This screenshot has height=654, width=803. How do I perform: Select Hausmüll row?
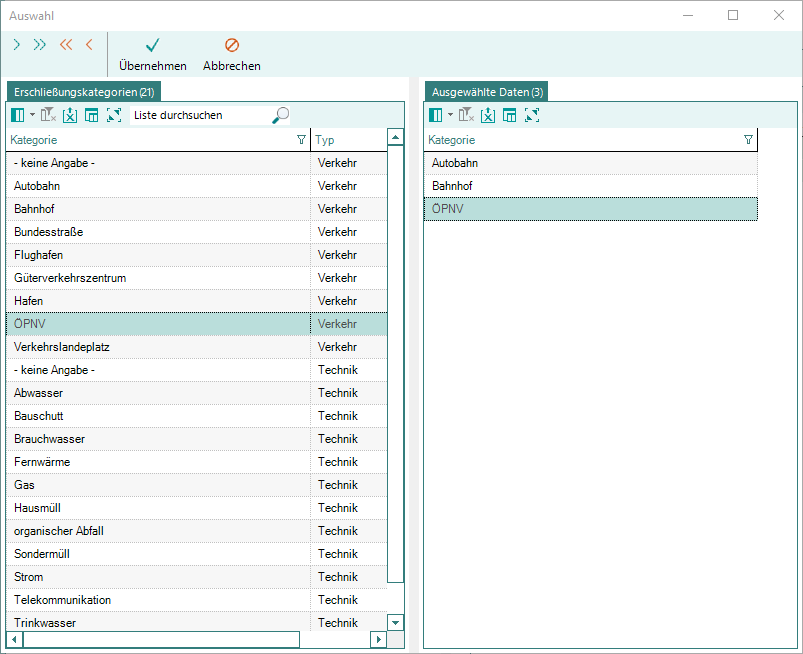(x=197, y=508)
